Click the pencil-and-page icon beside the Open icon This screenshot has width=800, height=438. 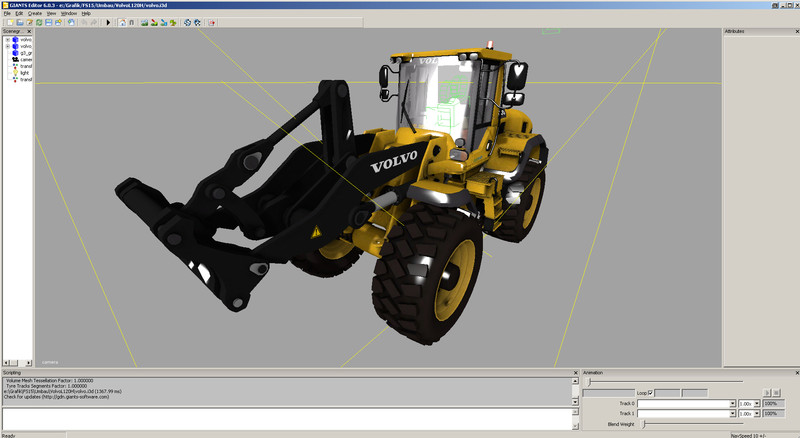tap(30, 22)
